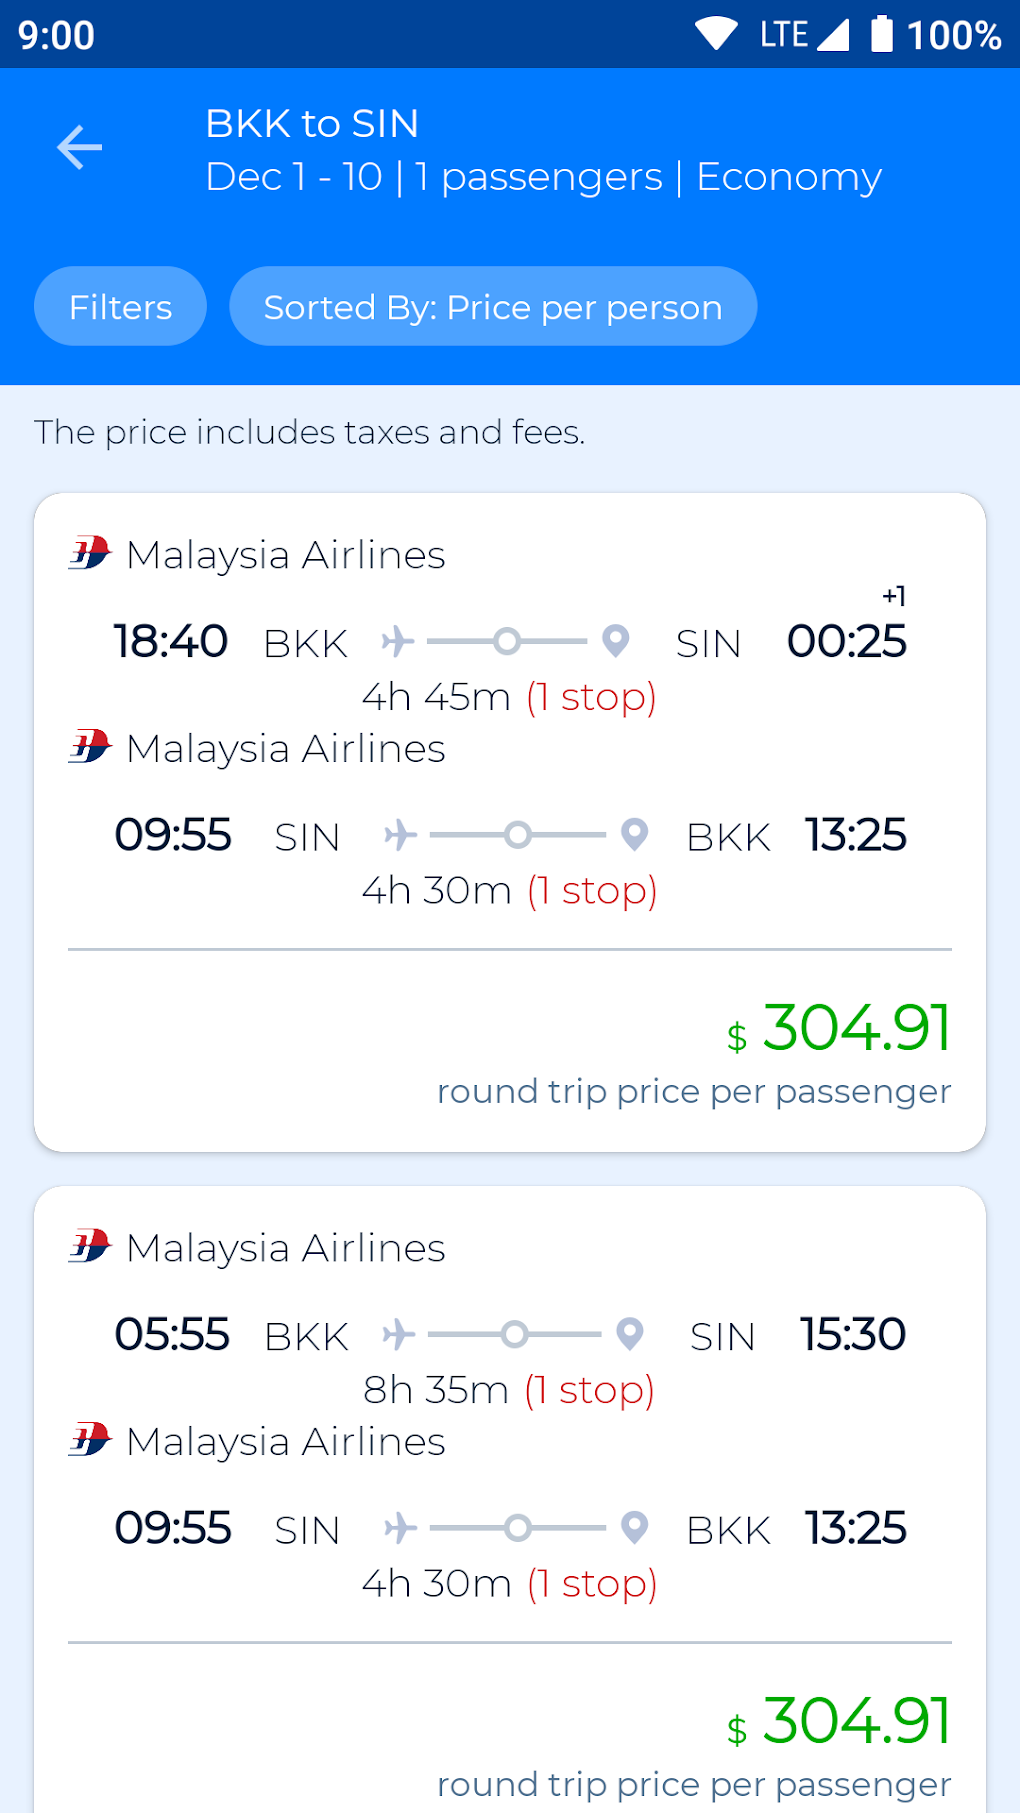Open the Filters options
This screenshot has height=1813, width=1020.
tap(120, 307)
